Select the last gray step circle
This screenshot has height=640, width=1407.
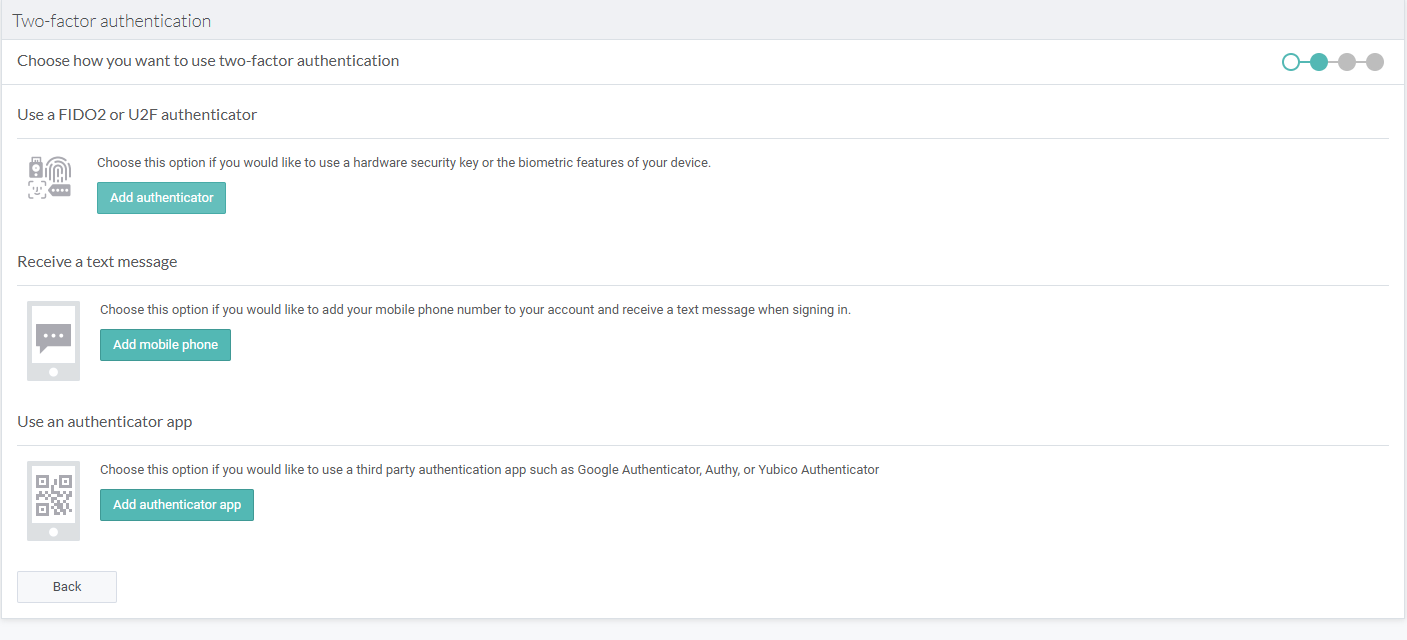pyautogui.click(x=1375, y=62)
